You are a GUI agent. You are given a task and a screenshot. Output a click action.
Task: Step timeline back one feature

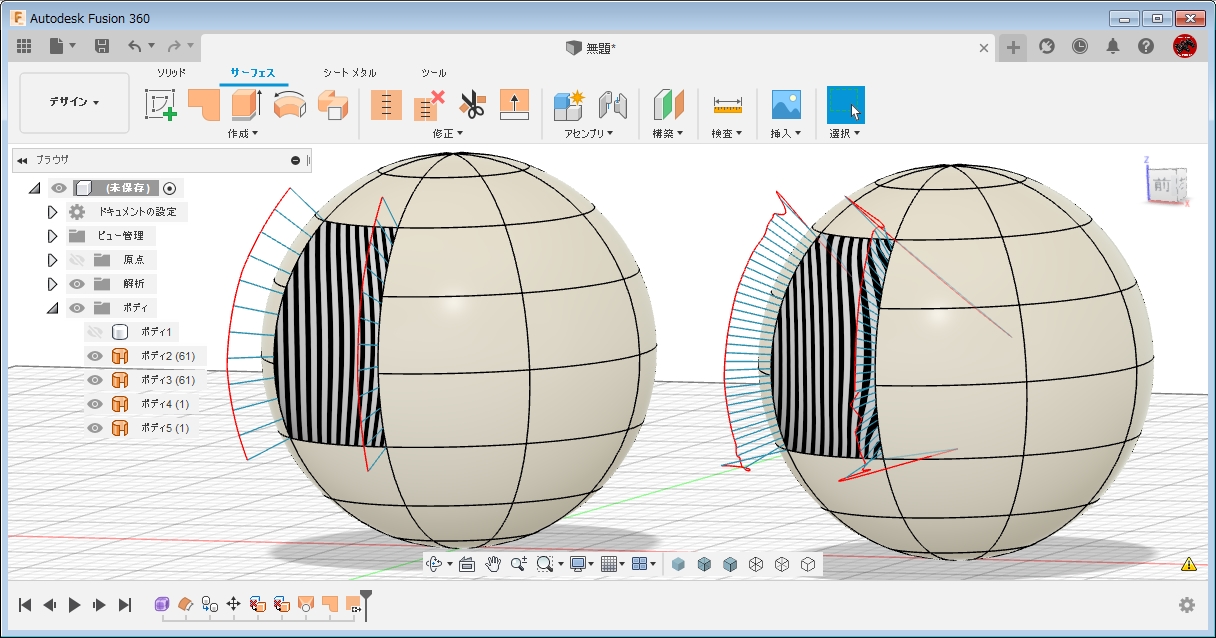(x=50, y=605)
